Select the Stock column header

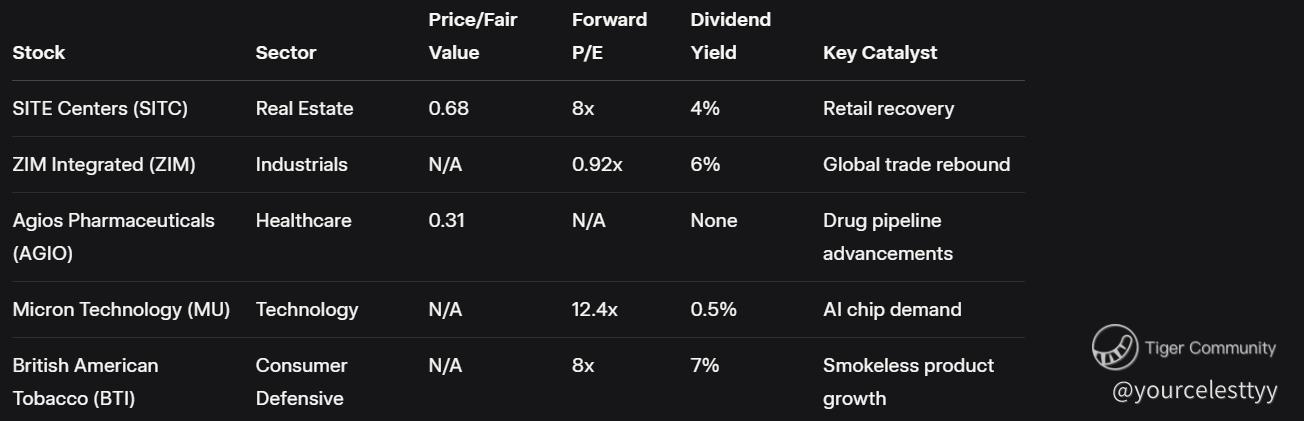[x=39, y=53]
